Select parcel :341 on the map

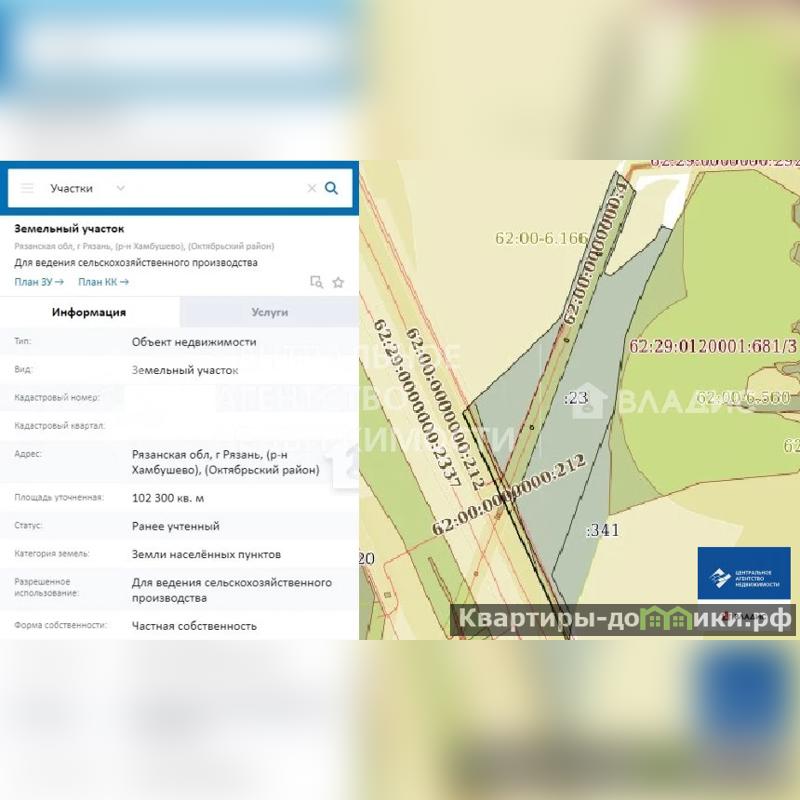point(602,530)
